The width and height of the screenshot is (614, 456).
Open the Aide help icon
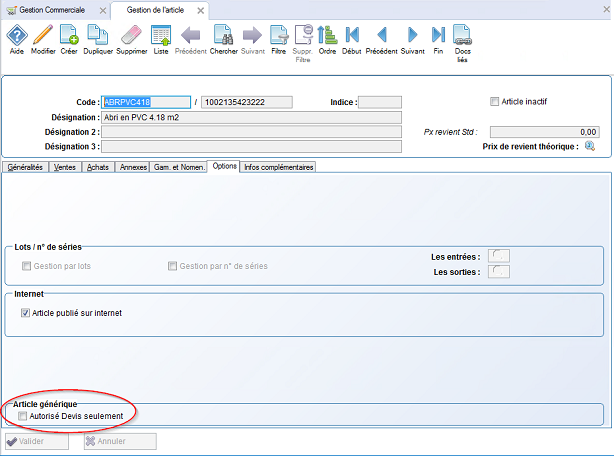click(15, 37)
